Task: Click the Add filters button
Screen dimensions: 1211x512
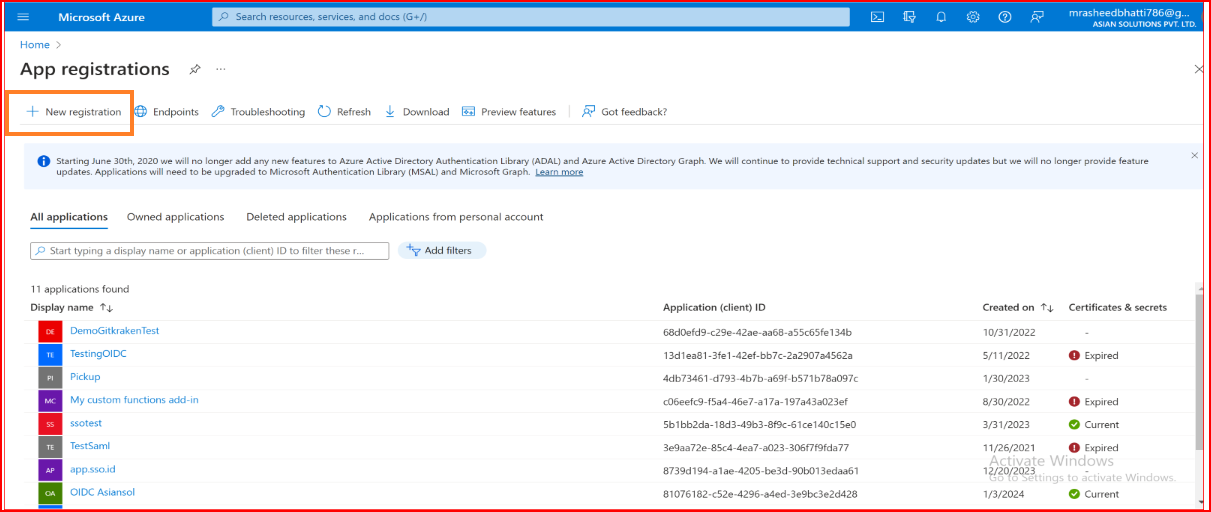Action: click(x=442, y=250)
